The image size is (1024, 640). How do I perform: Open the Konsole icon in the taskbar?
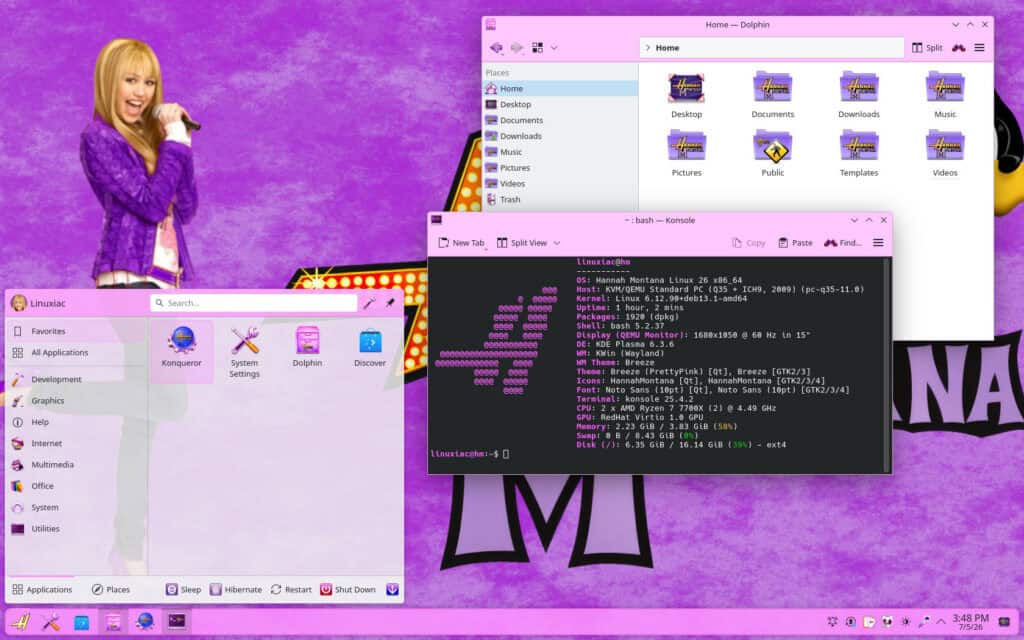(x=176, y=621)
